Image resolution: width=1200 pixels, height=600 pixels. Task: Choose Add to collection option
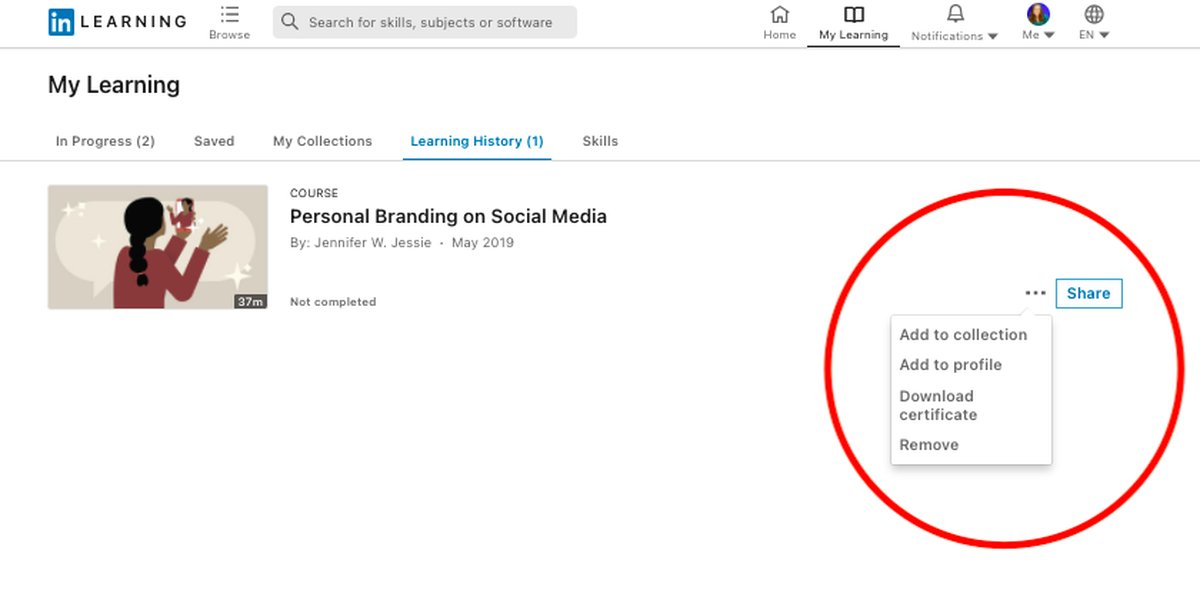(963, 335)
